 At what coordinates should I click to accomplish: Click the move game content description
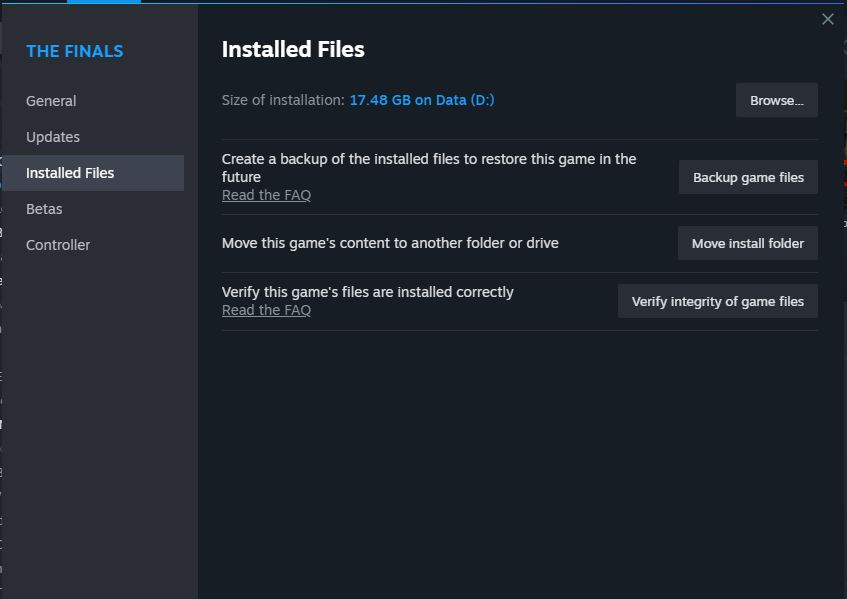coord(390,243)
